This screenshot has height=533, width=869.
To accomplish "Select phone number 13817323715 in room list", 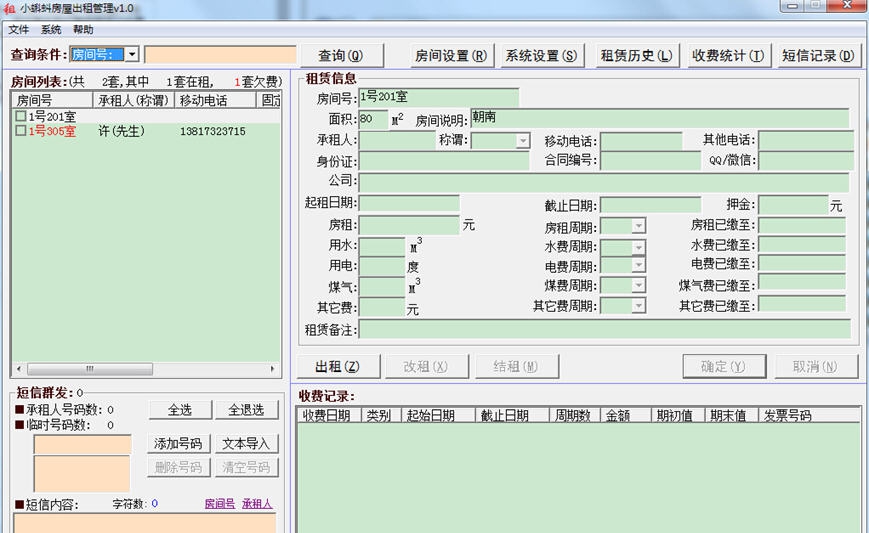I will (212, 131).
